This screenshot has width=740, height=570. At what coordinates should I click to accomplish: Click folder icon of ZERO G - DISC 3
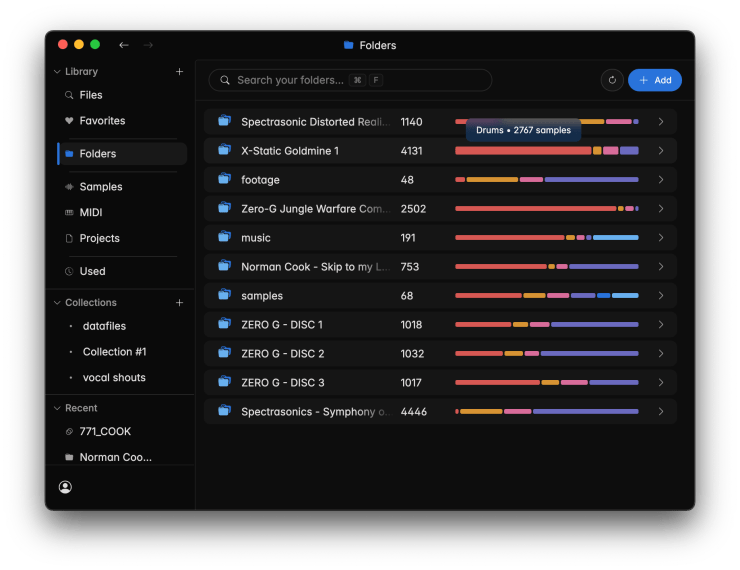pyautogui.click(x=225, y=382)
